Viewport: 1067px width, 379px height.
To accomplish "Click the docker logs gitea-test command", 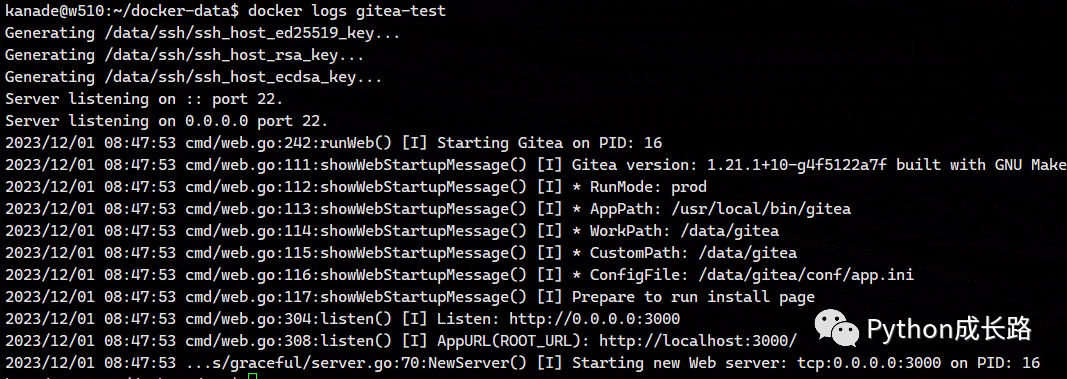I will (347, 11).
